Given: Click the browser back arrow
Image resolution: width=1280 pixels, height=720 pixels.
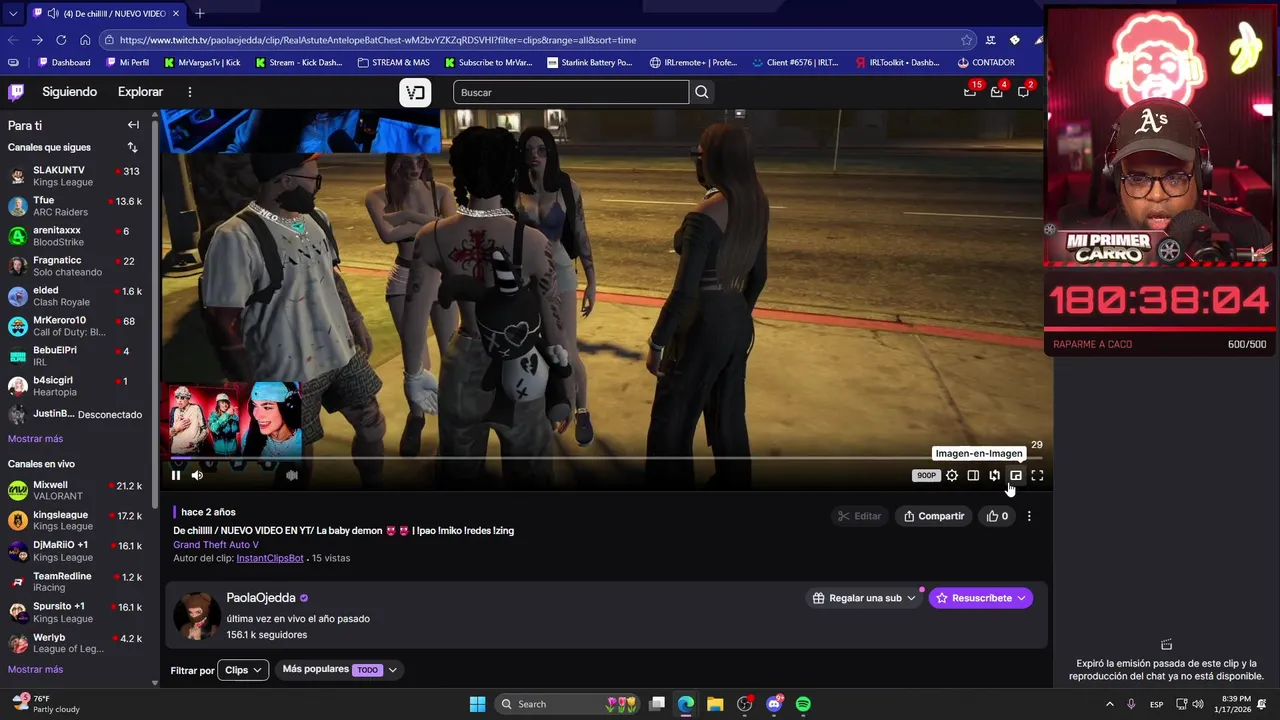Looking at the screenshot, I should click(x=13, y=40).
